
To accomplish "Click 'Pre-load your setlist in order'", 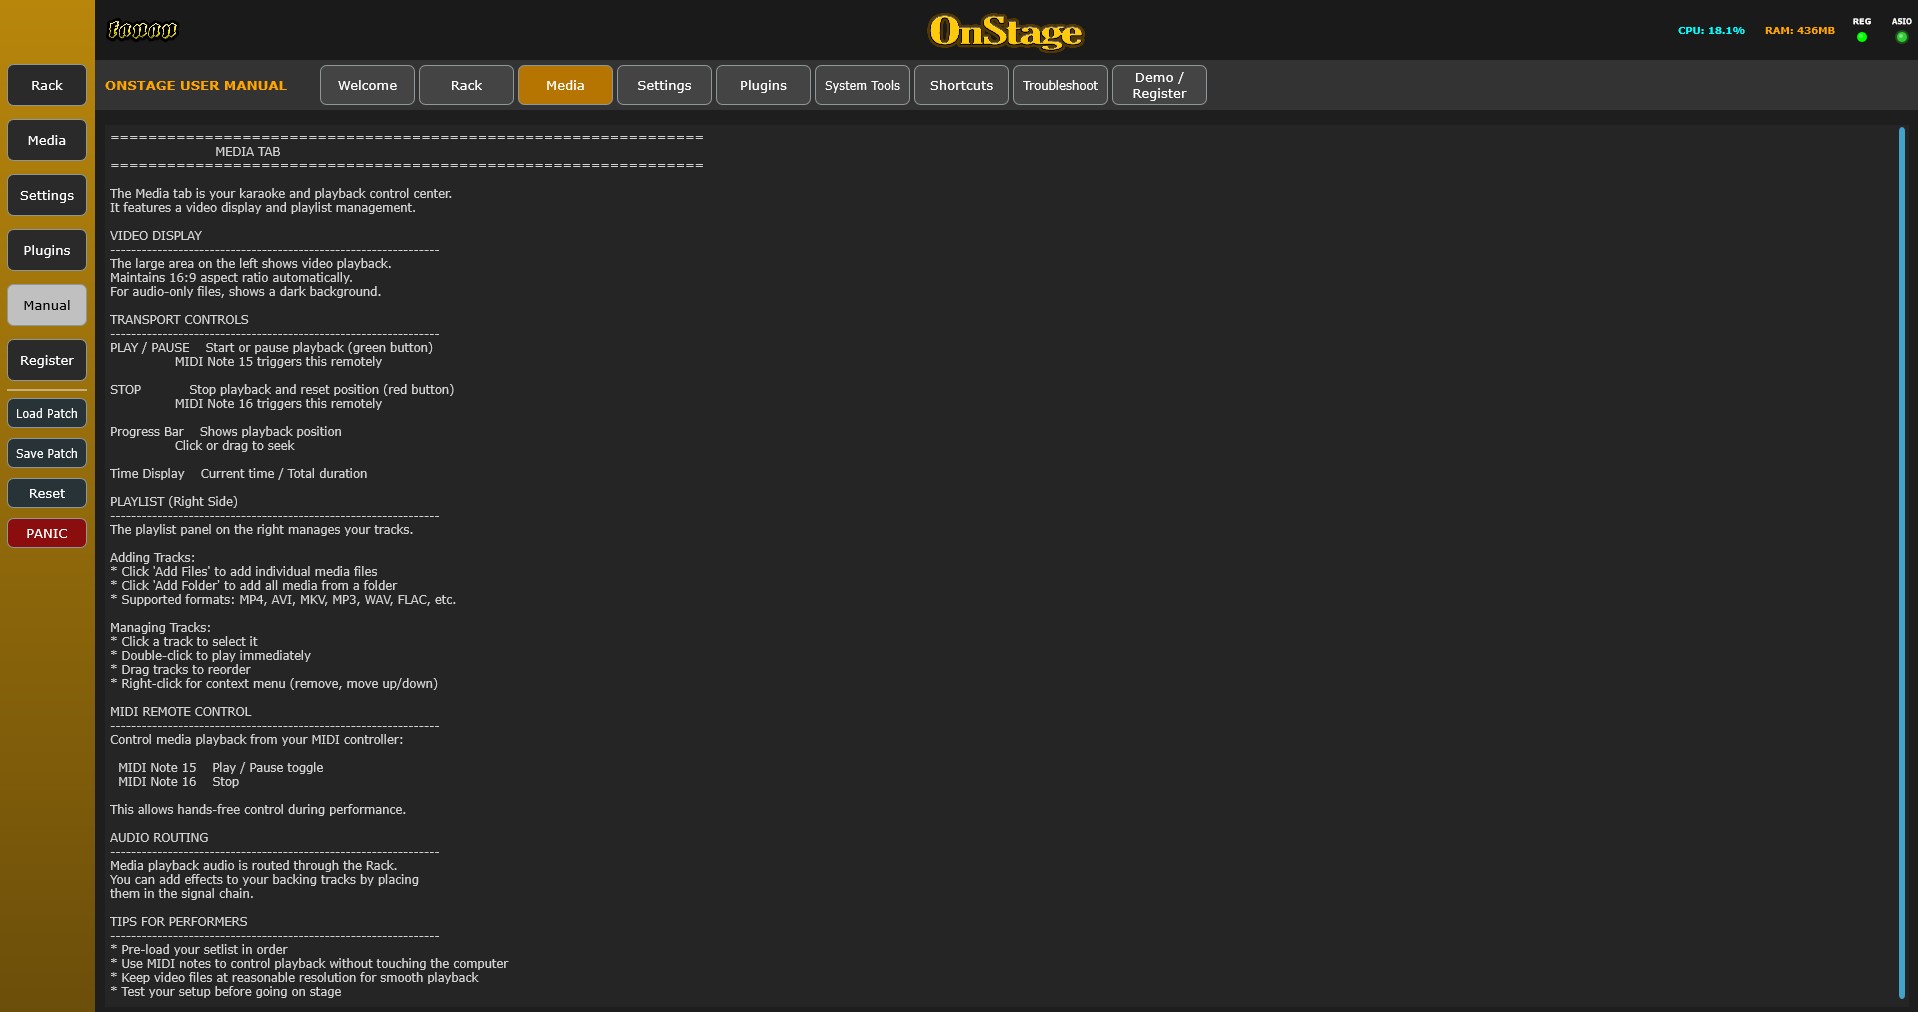I will tap(199, 950).
